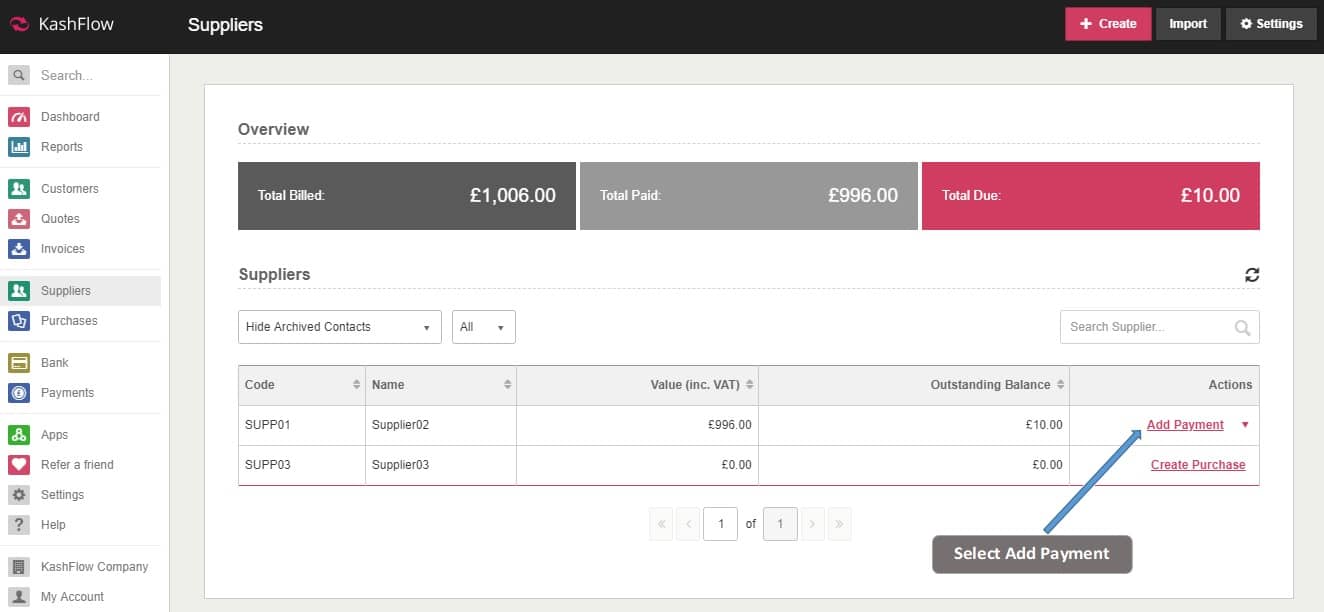Open Customers in the sidebar
Viewport: 1324px width, 612px height.
69,189
